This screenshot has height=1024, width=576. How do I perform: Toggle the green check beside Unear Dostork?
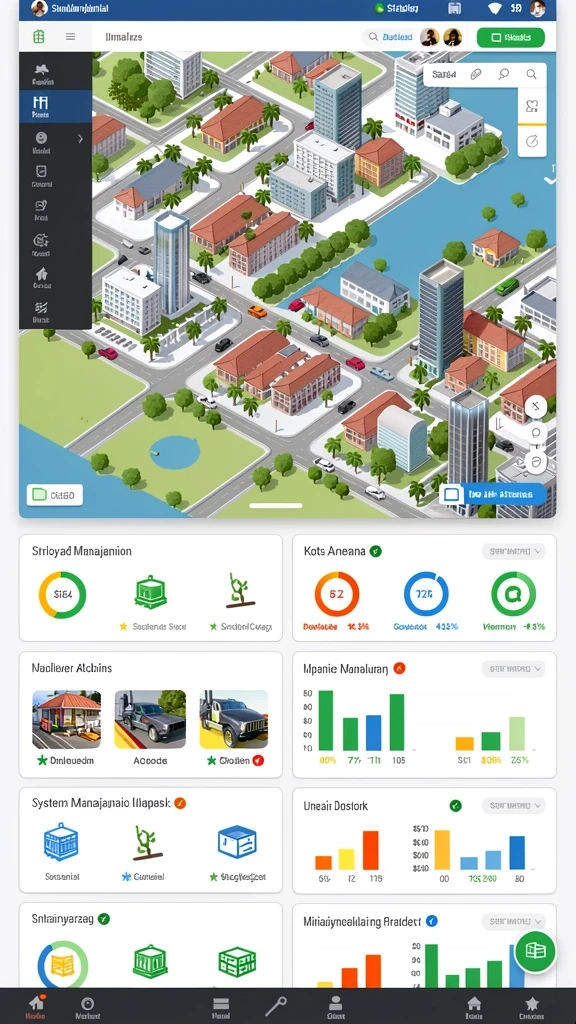[456, 806]
